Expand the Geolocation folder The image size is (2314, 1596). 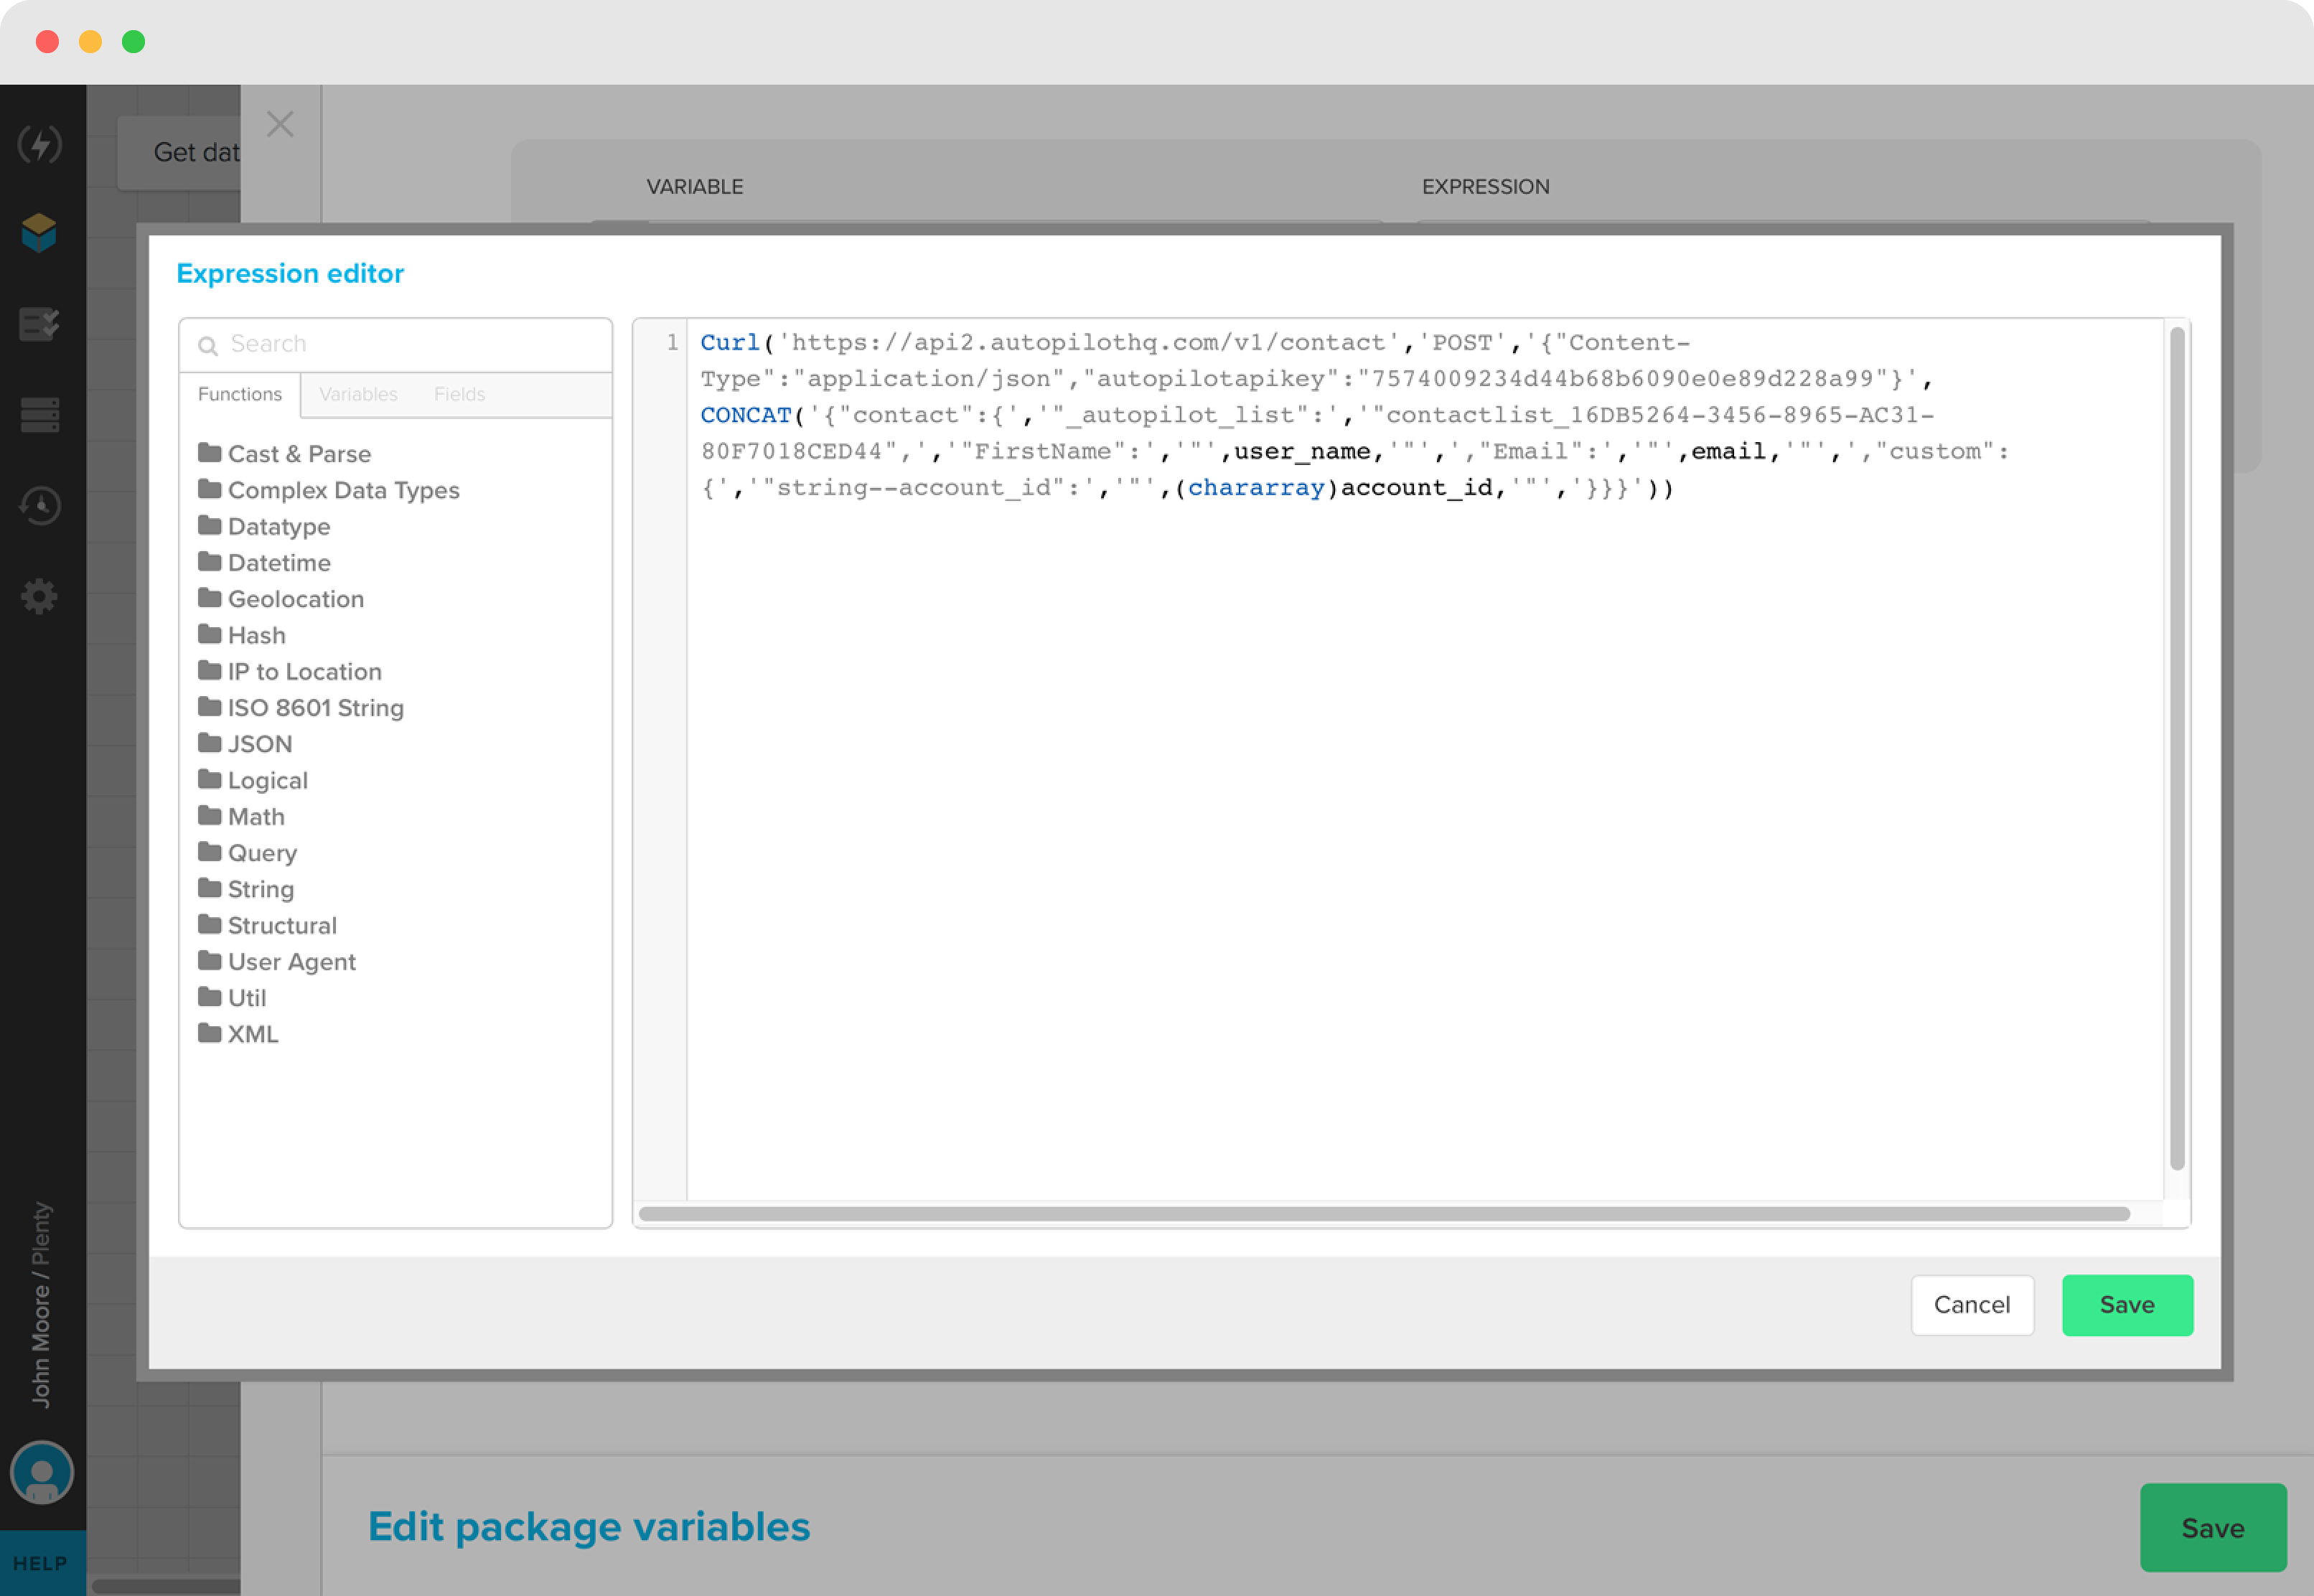pyautogui.click(x=281, y=599)
